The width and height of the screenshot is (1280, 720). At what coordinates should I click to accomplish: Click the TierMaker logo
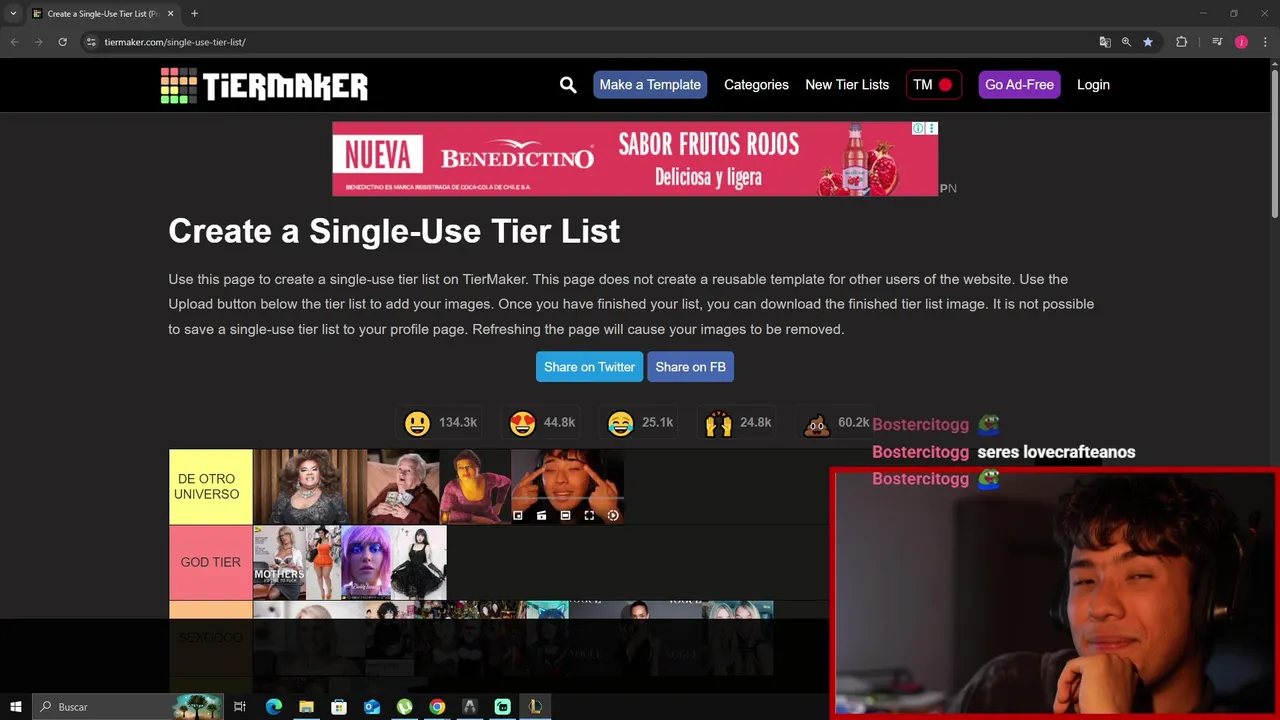264,85
